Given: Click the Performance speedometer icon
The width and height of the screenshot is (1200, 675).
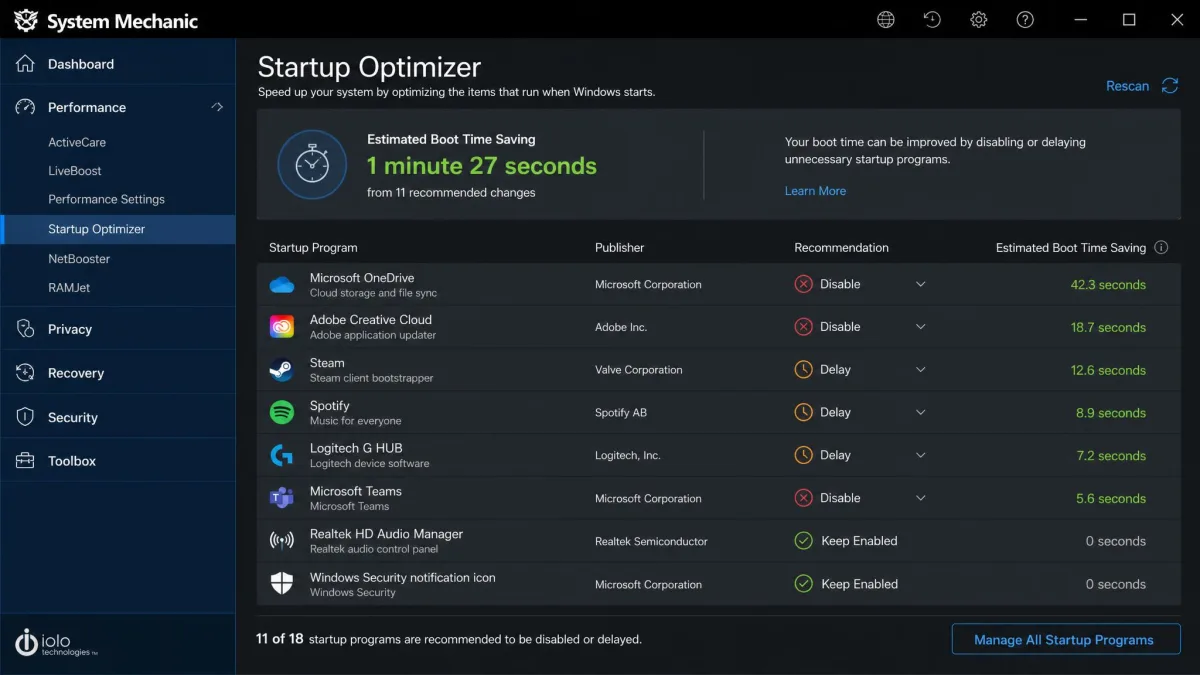Looking at the screenshot, I should click(25, 107).
